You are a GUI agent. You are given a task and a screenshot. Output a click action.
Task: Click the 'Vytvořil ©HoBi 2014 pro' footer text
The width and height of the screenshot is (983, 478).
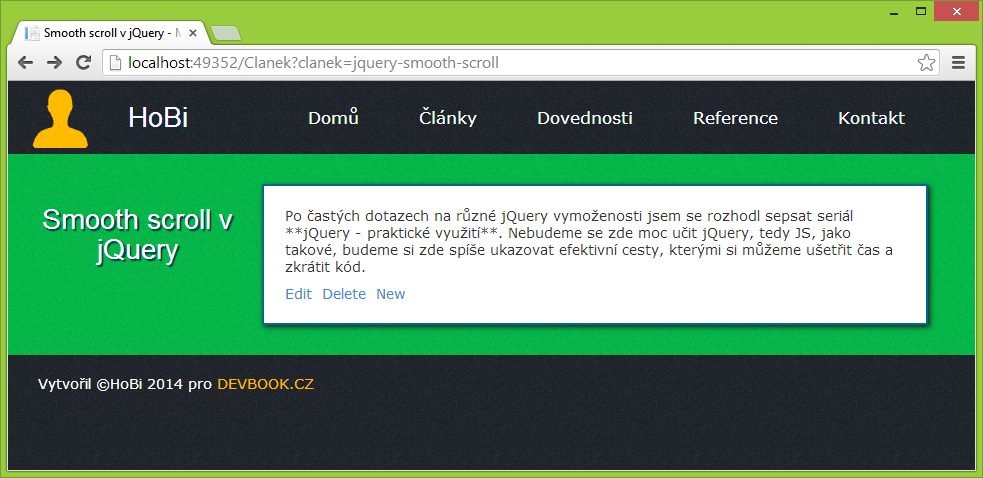(x=125, y=385)
